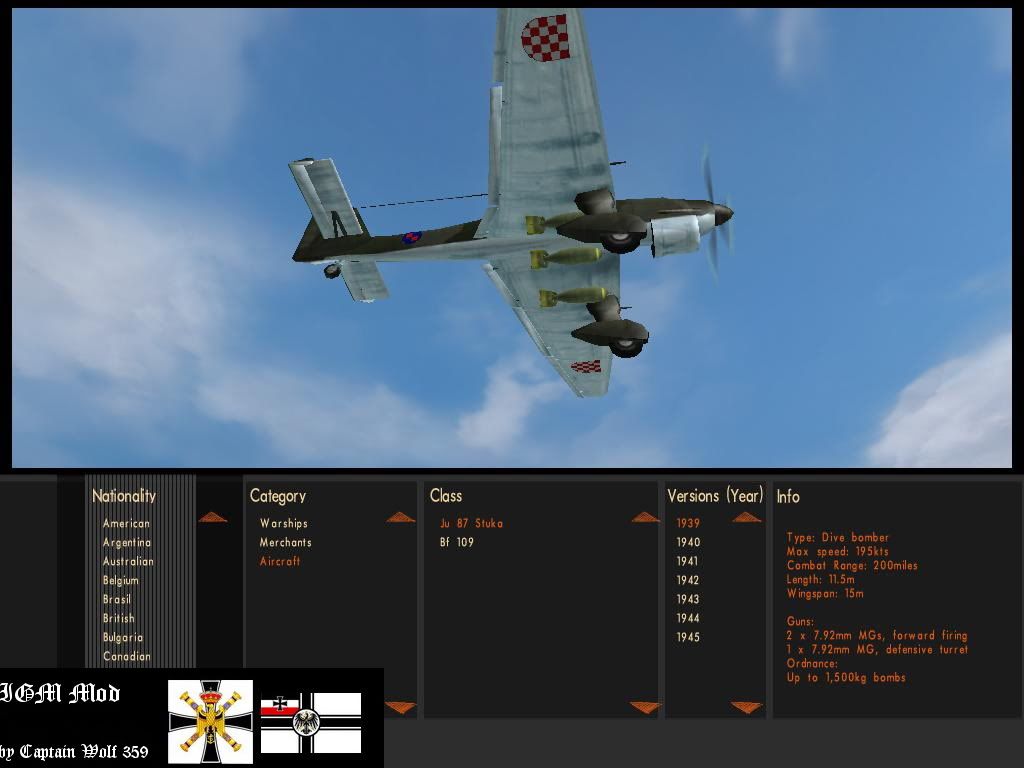Select Brasil nationality
This screenshot has height=768, width=1024.
coord(116,599)
